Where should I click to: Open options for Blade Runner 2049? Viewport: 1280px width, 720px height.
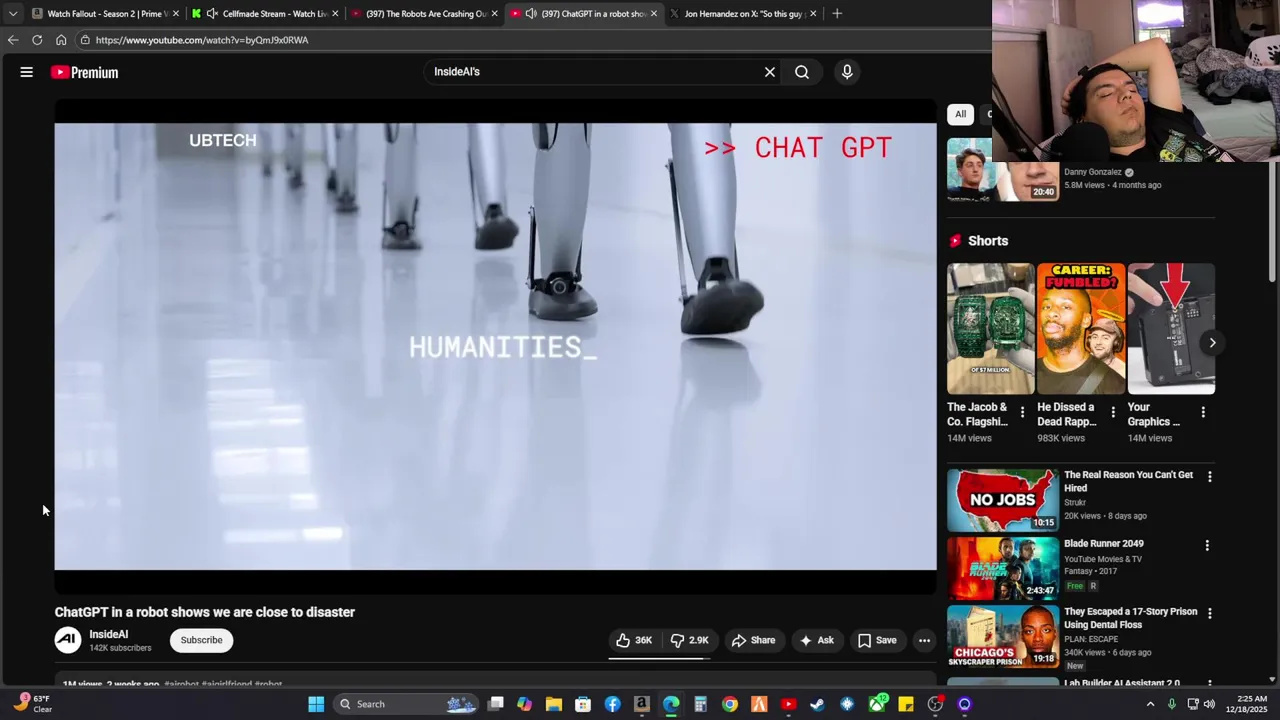[x=1207, y=546]
